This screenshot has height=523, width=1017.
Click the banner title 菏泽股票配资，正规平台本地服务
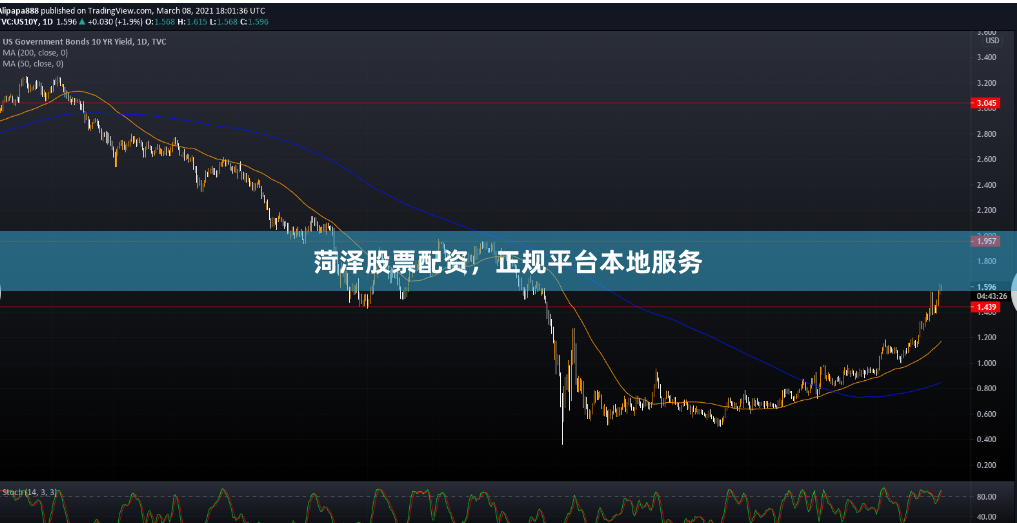508,262
